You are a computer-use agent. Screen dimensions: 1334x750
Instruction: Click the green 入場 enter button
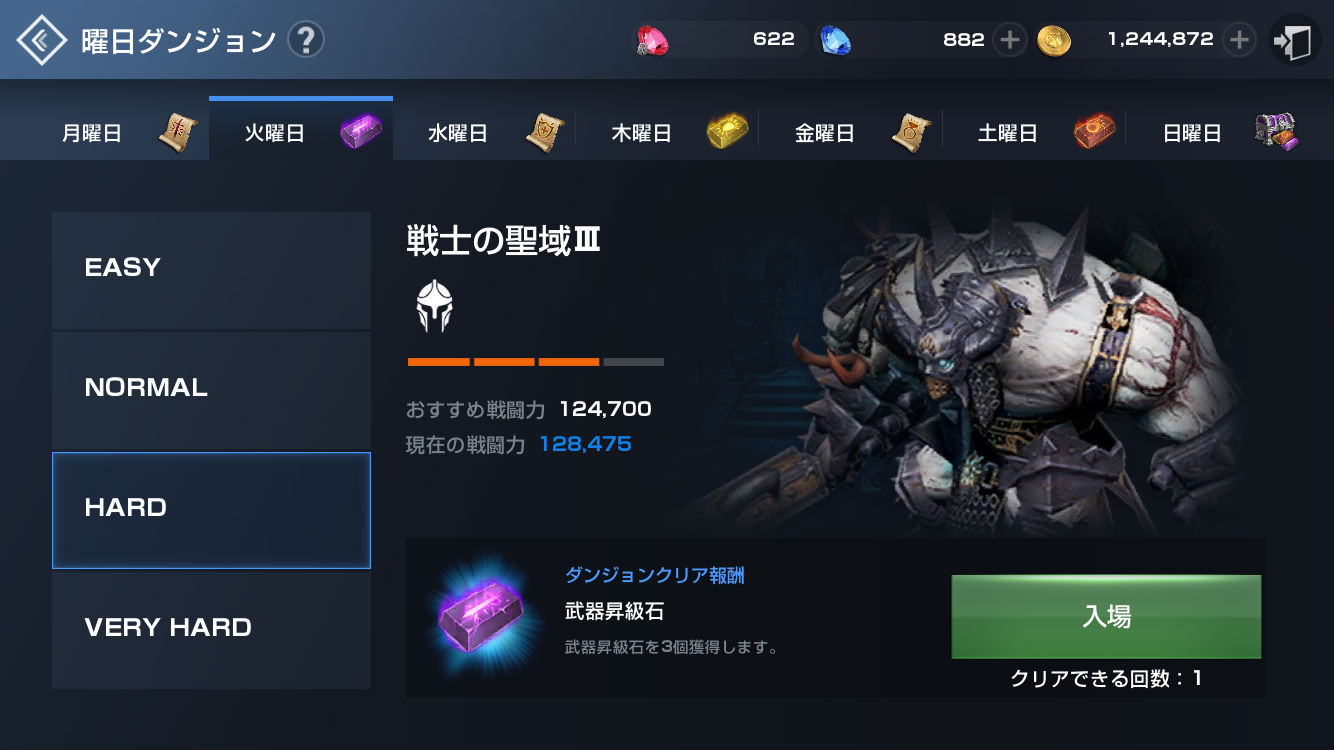point(1106,616)
